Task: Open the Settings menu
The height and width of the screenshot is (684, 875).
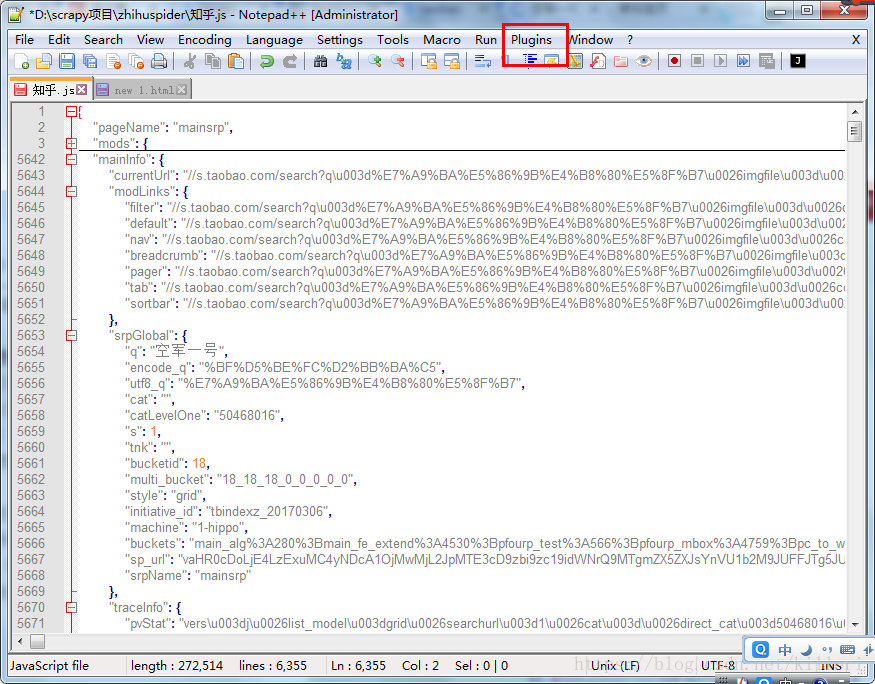Action: [339, 40]
